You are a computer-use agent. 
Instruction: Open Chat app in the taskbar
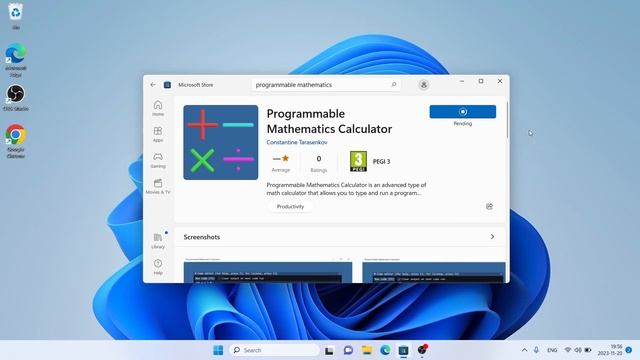(x=348, y=350)
